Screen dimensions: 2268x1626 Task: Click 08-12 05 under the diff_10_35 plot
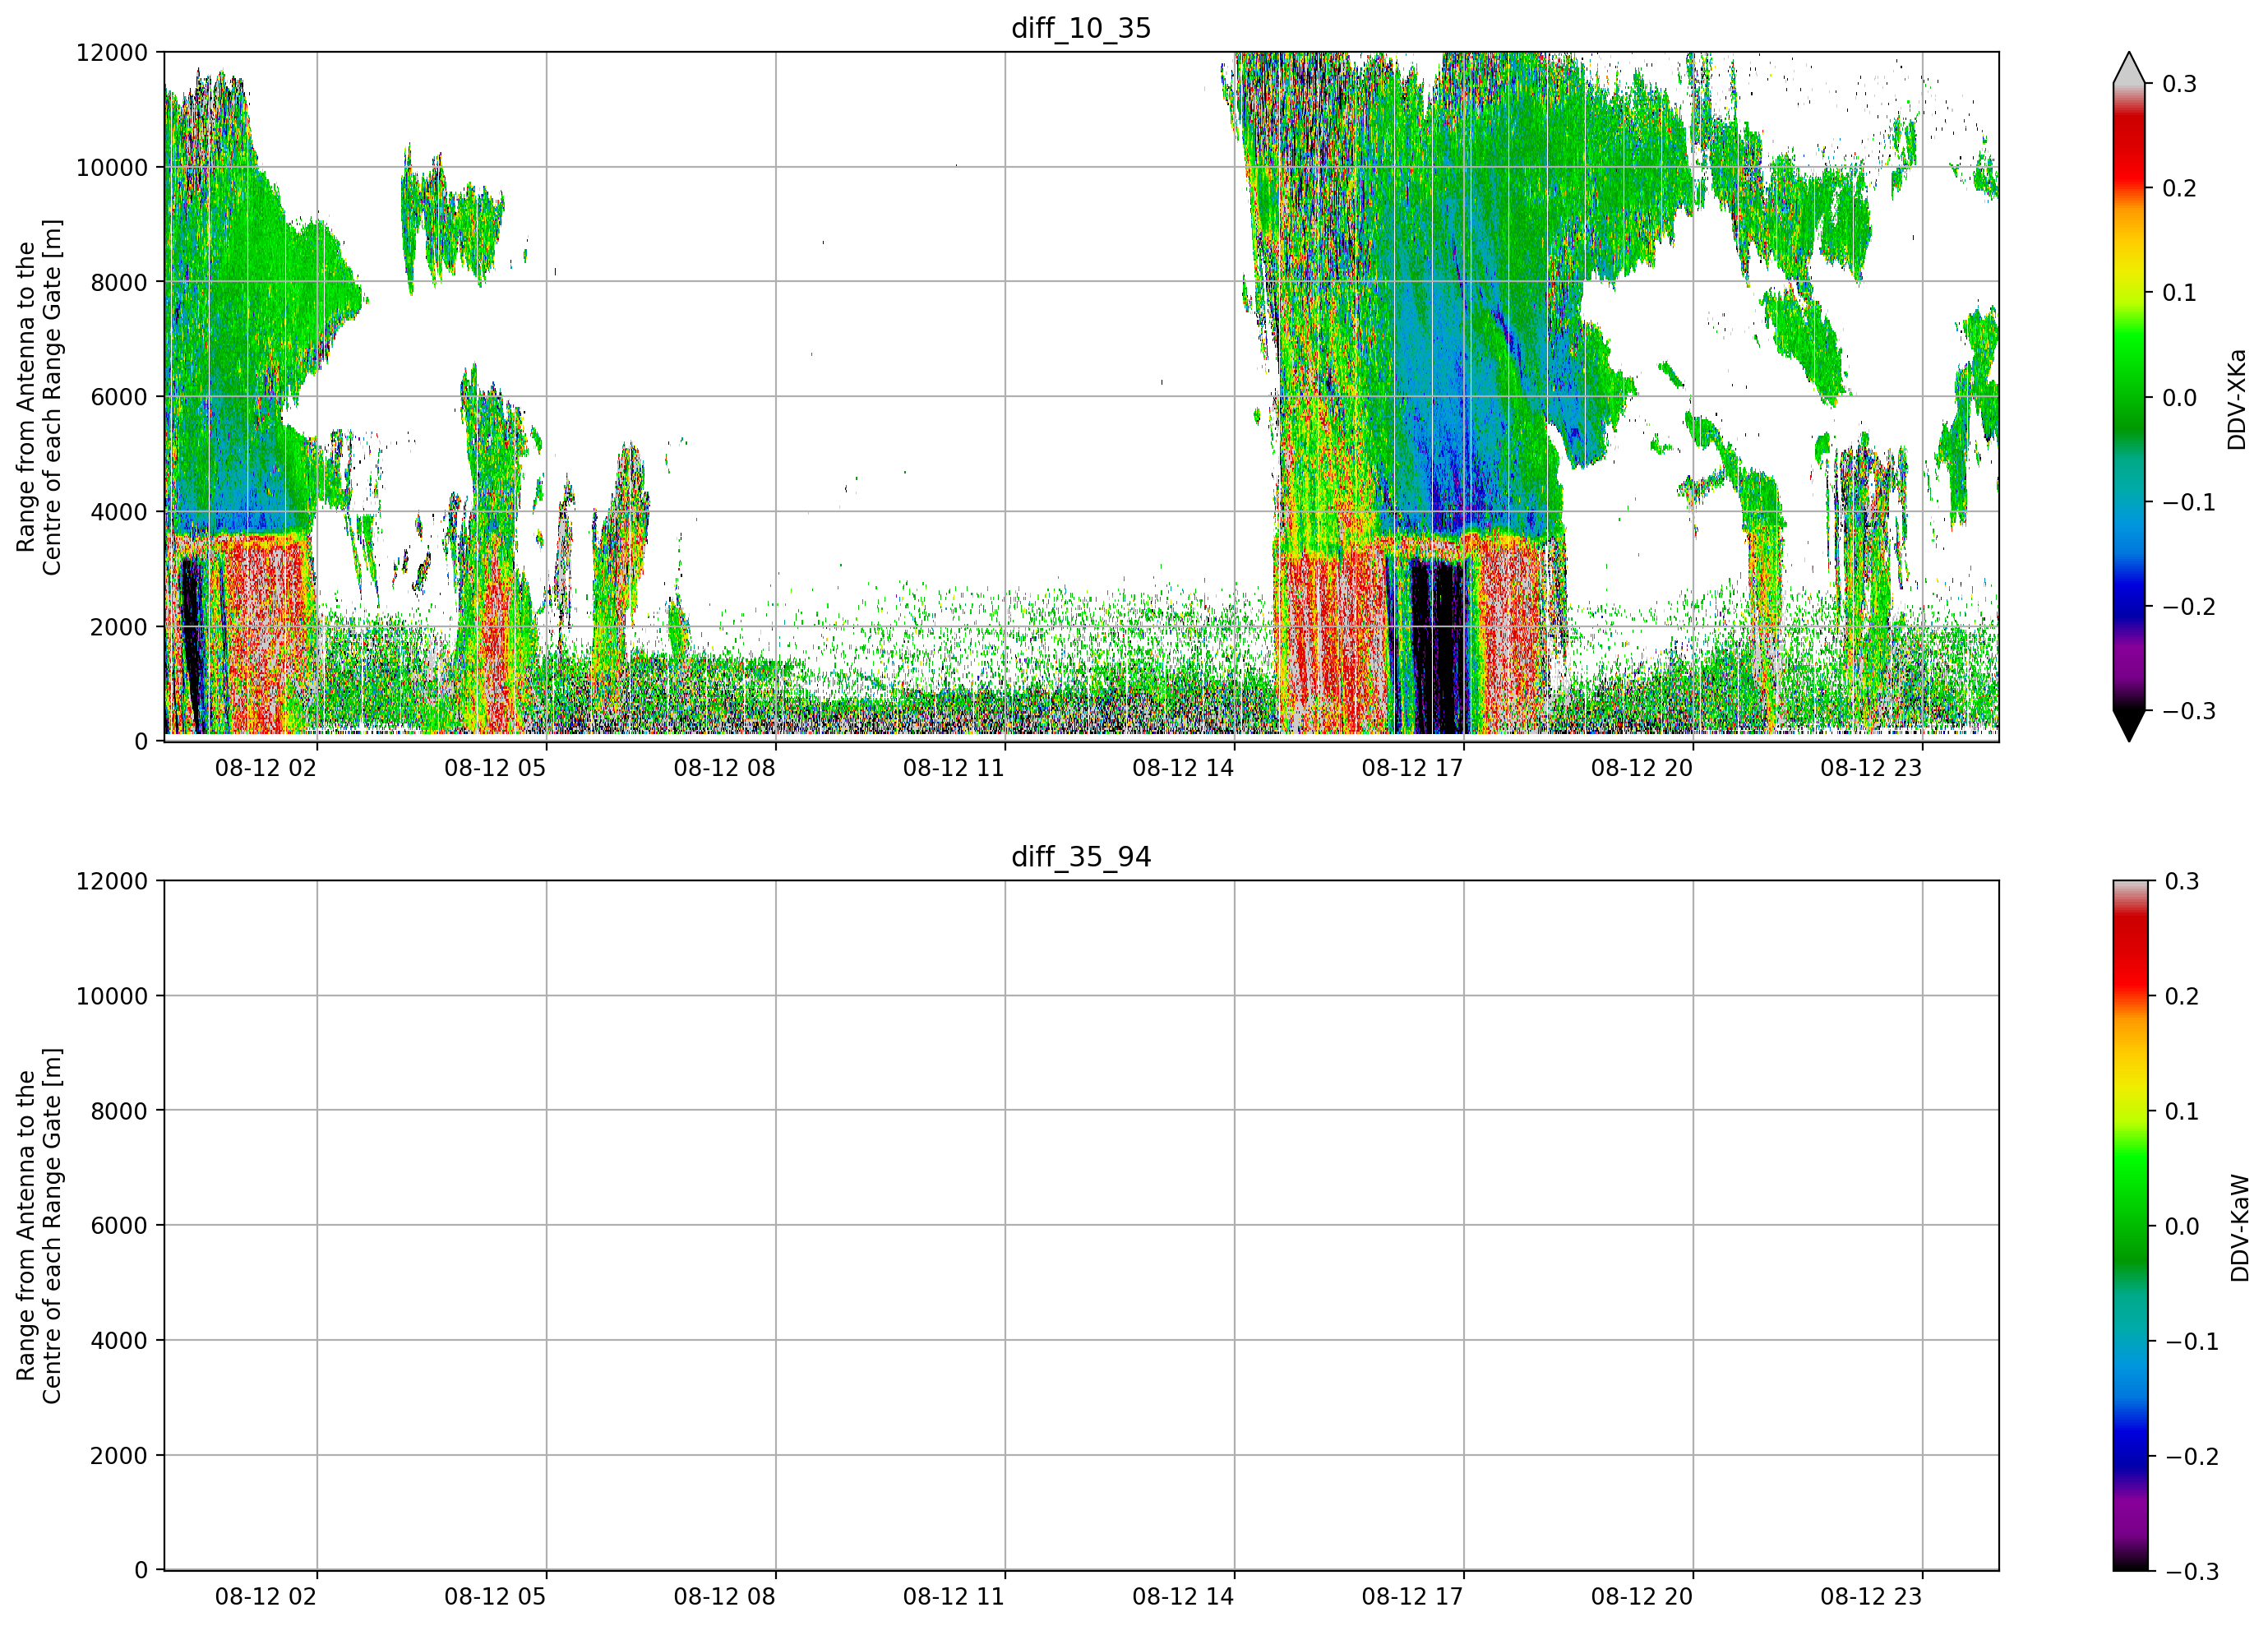coord(495,768)
